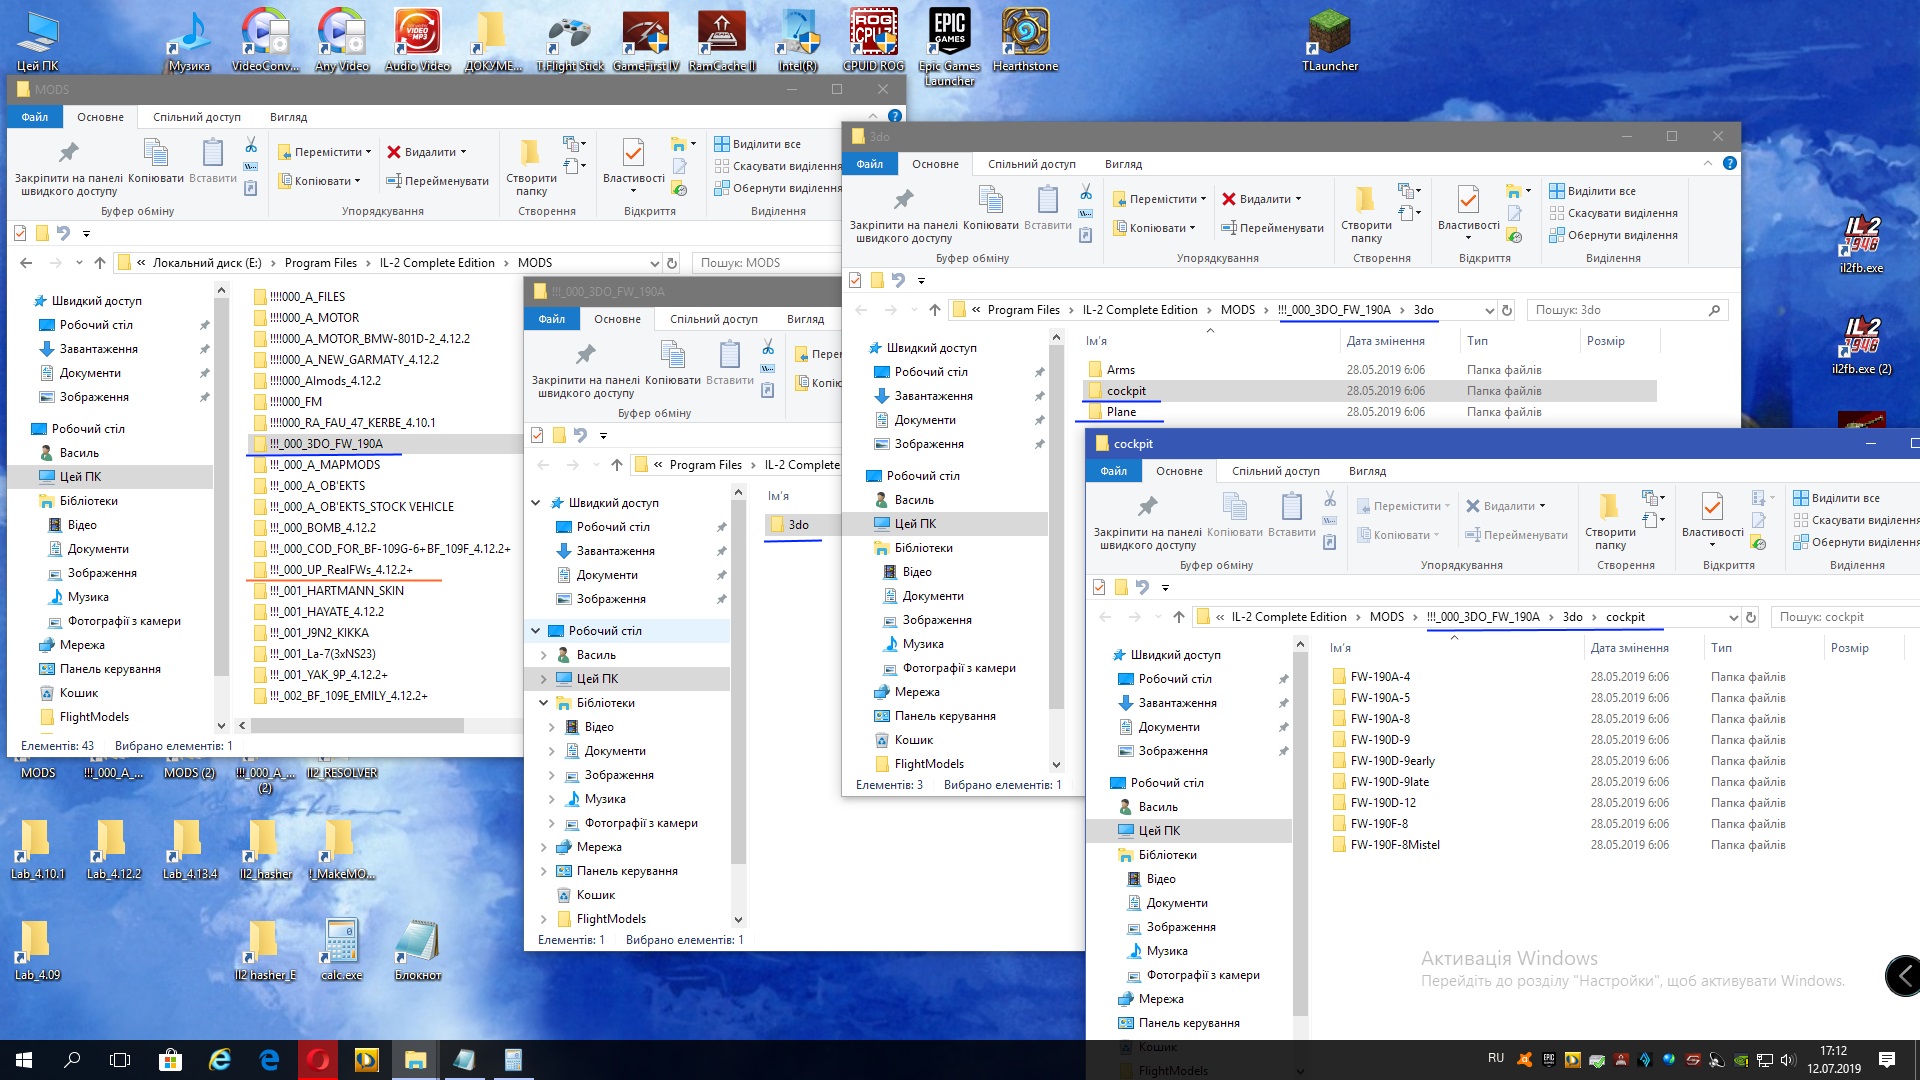Open the View tab in the cockpit window
Viewport: 1920px width, 1080px height.
tap(1366, 471)
